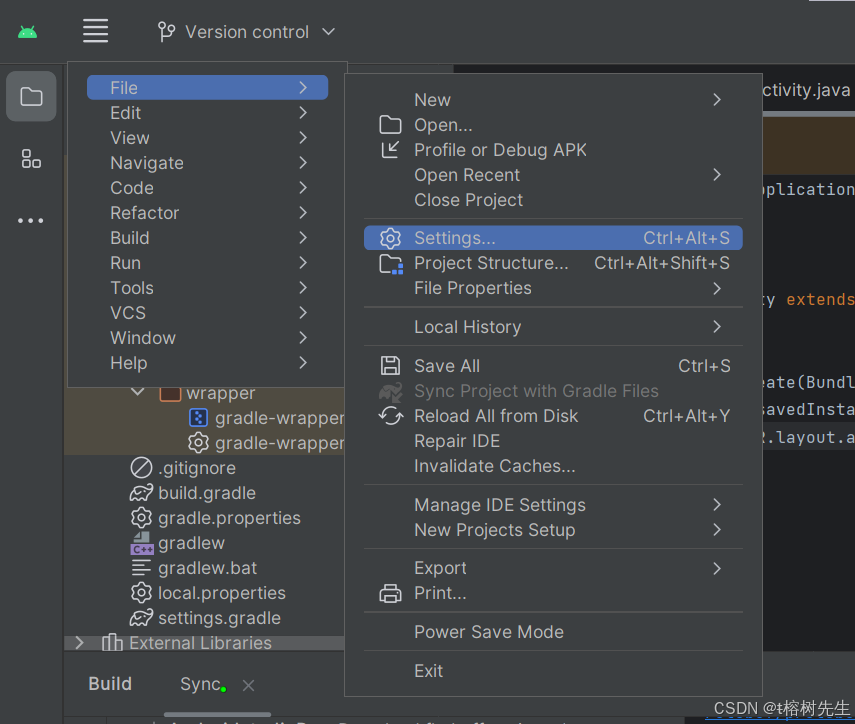
Task: Choose Repair IDE
Action: (x=553, y=441)
